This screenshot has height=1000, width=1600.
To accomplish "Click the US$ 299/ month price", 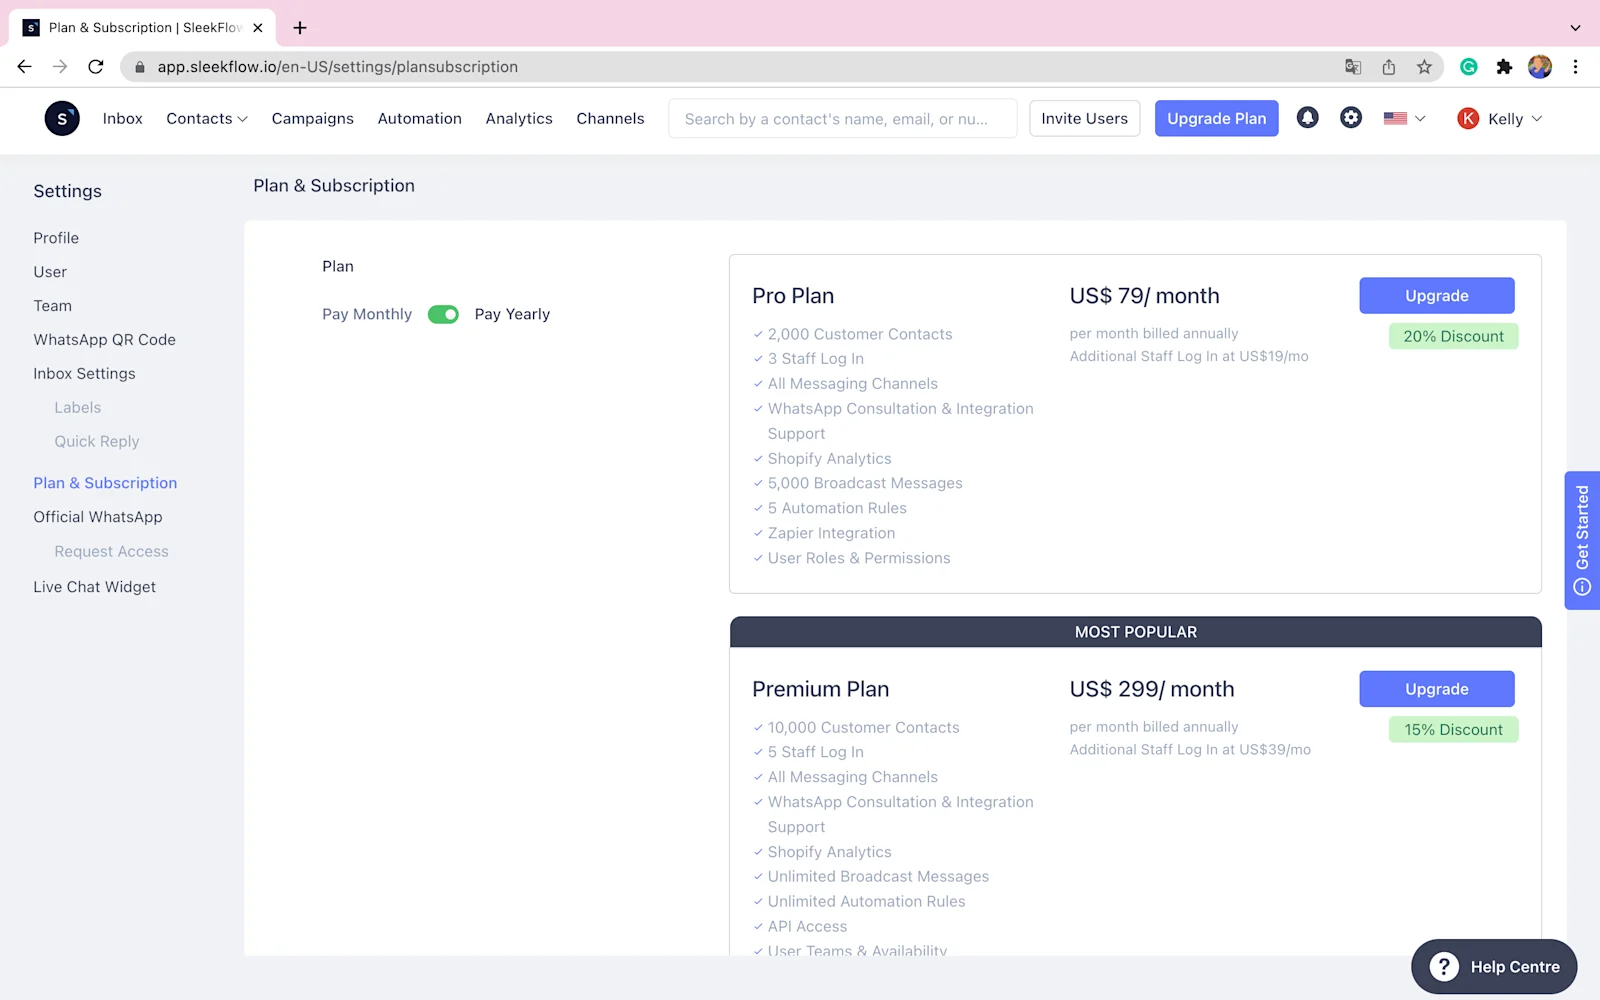I will pyautogui.click(x=1152, y=689).
